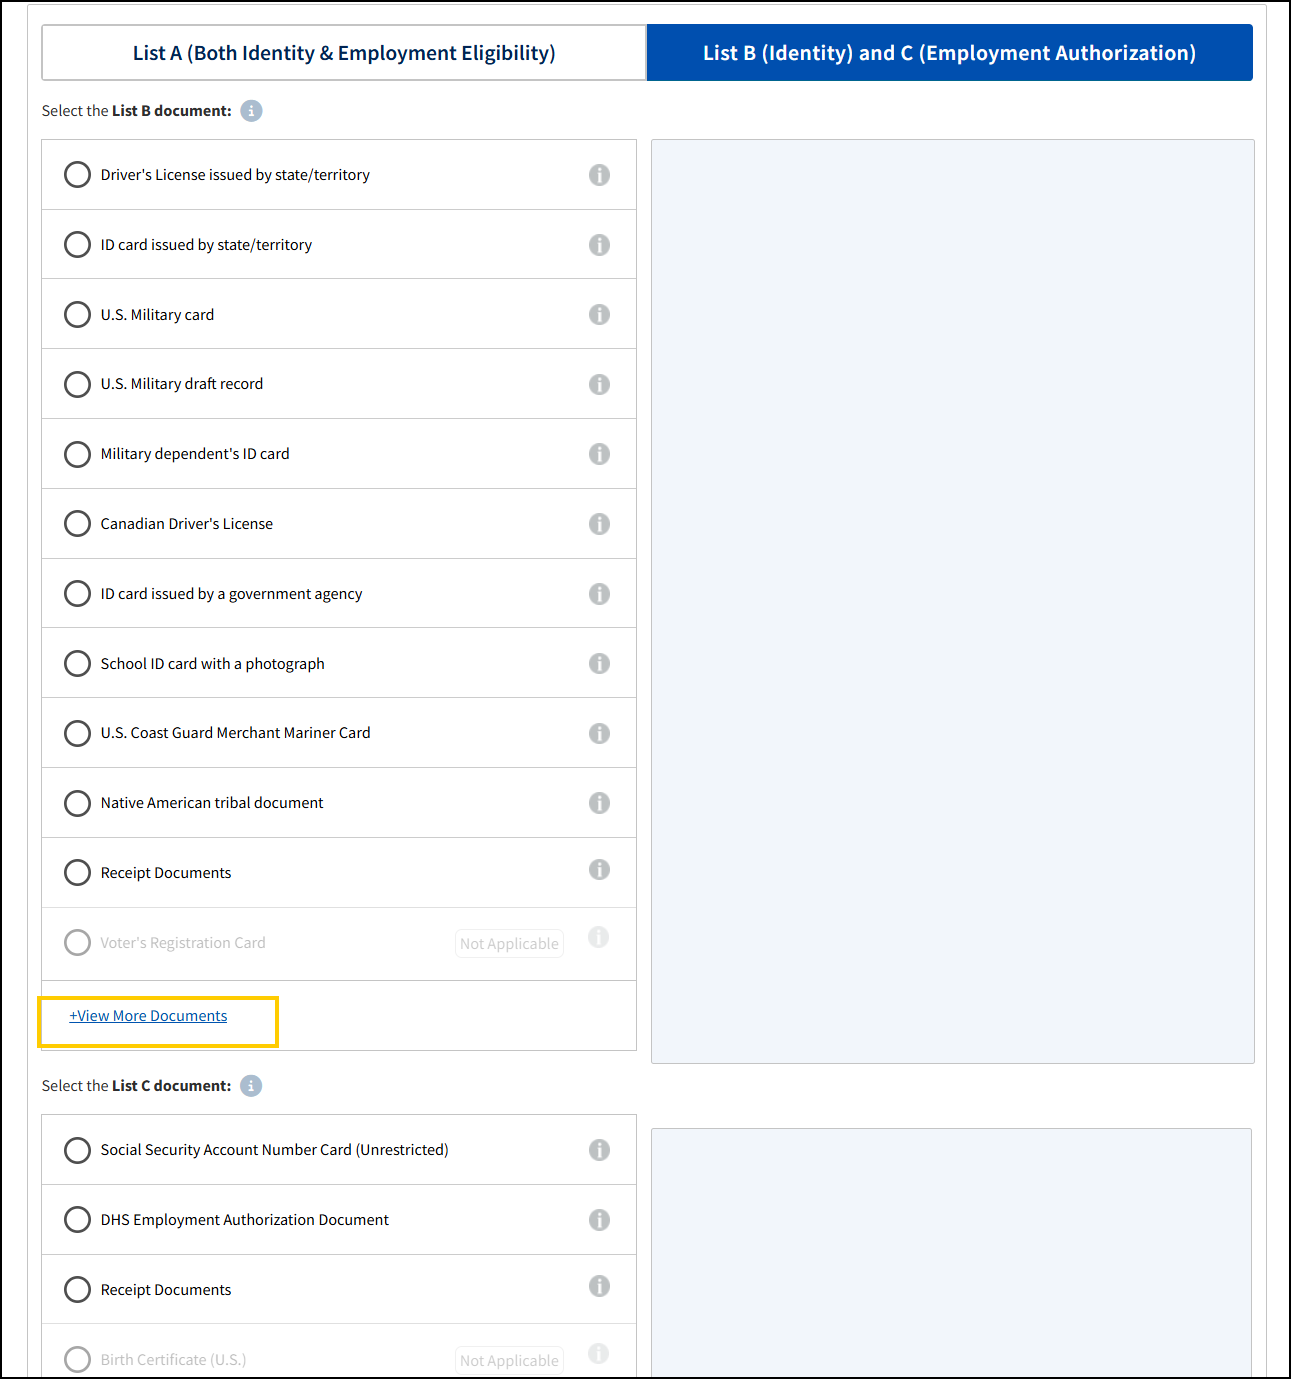View info for DHS Employment Authorization Document

[x=599, y=1219]
